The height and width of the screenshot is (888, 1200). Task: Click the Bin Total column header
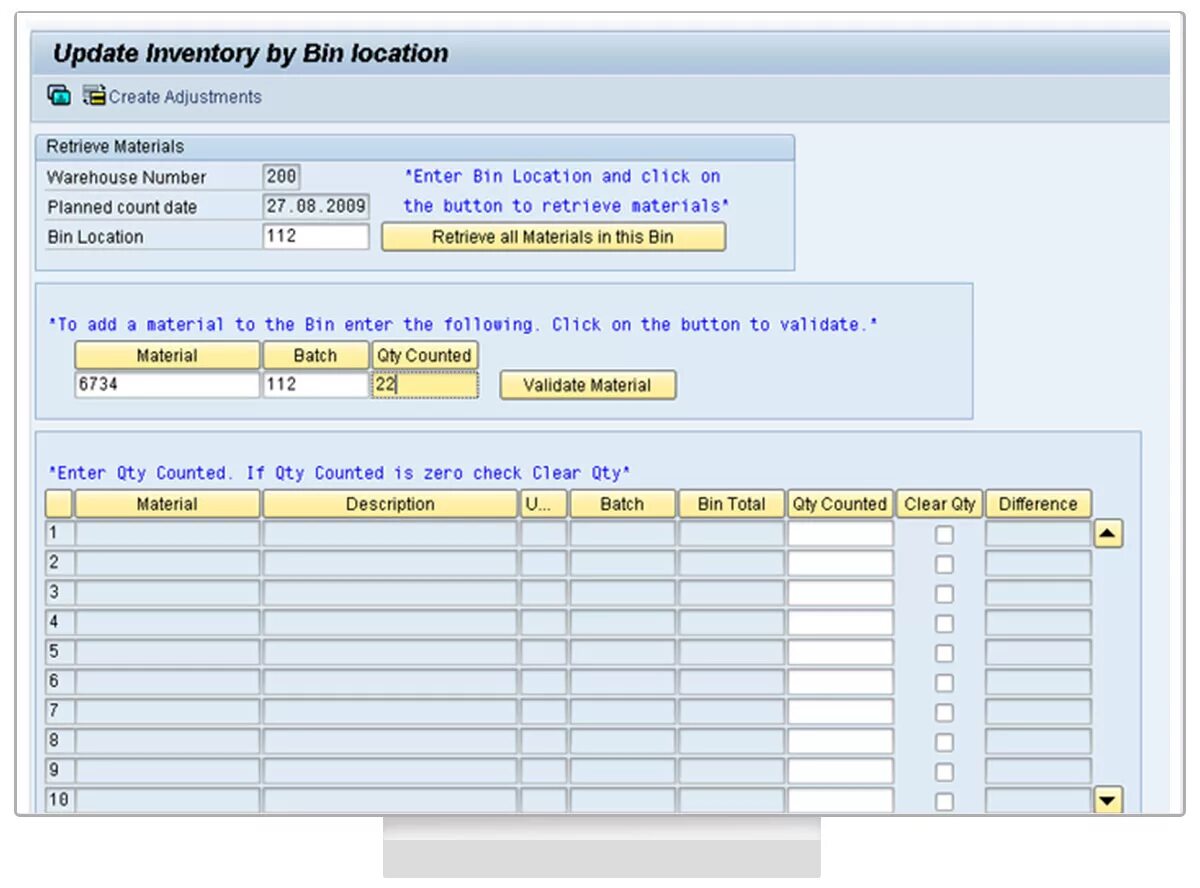(731, 504)
